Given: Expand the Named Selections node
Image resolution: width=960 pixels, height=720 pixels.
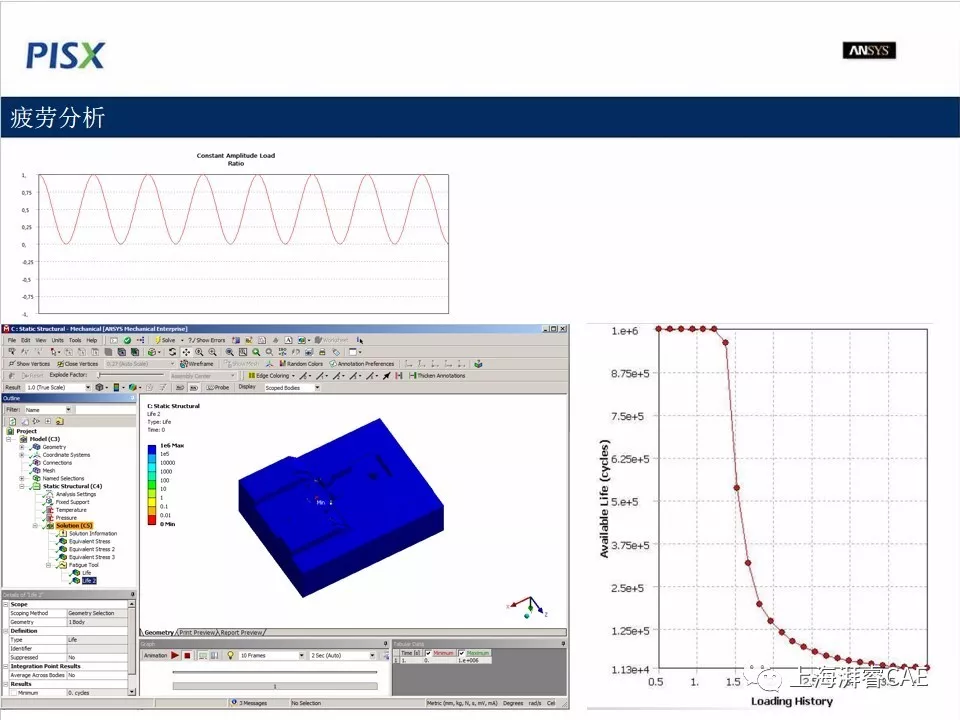Looking at the screenshot, I should click(x=21, y=478).
